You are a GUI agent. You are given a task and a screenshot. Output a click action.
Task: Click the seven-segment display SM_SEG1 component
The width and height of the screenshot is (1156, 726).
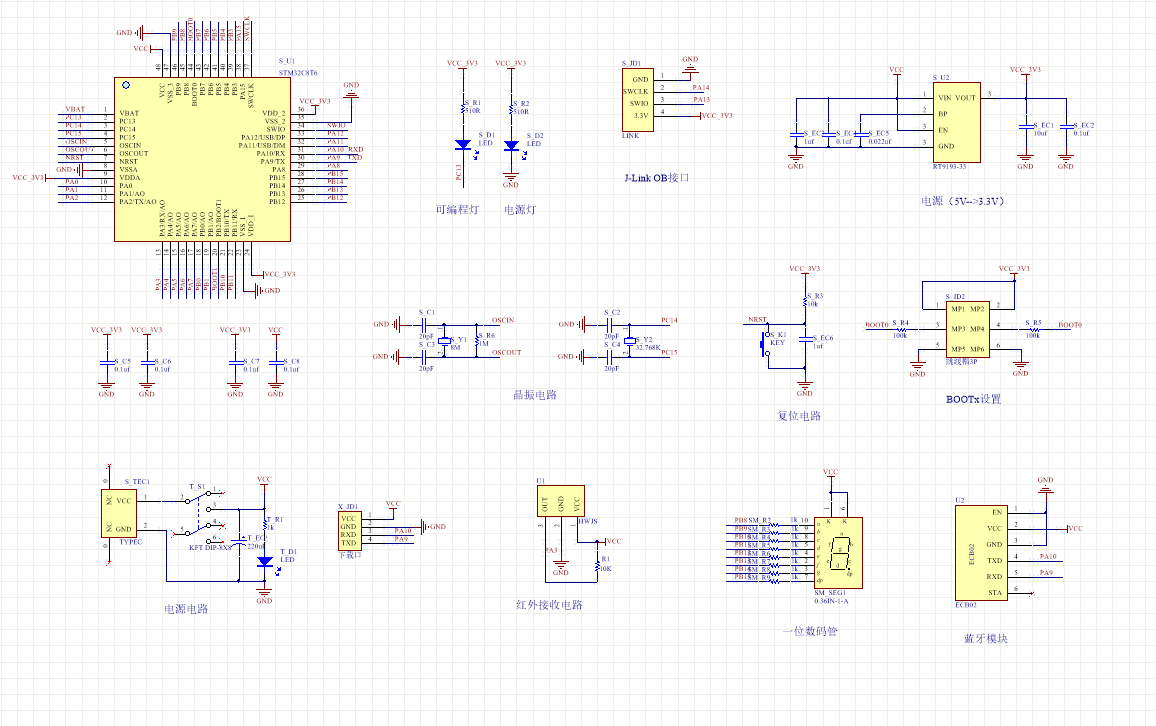pyautogui.click(x=838, y=553)
